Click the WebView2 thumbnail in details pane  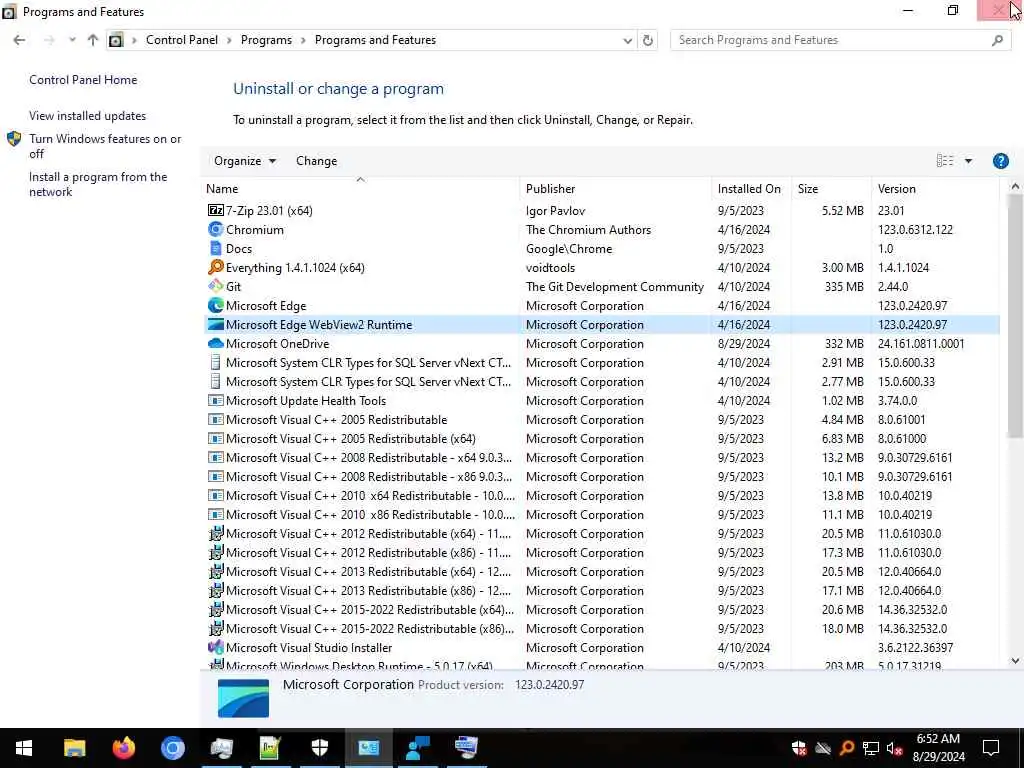click(243, 697)
